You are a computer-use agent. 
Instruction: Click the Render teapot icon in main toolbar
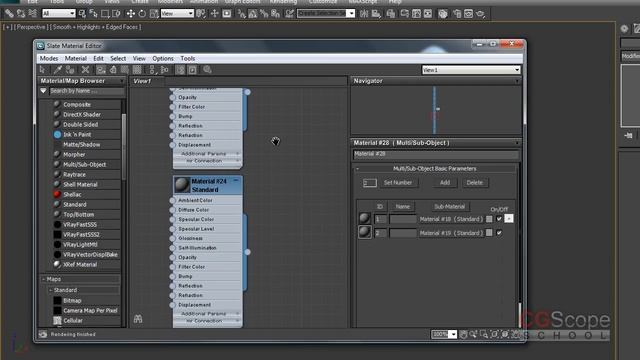click(480, 13)
